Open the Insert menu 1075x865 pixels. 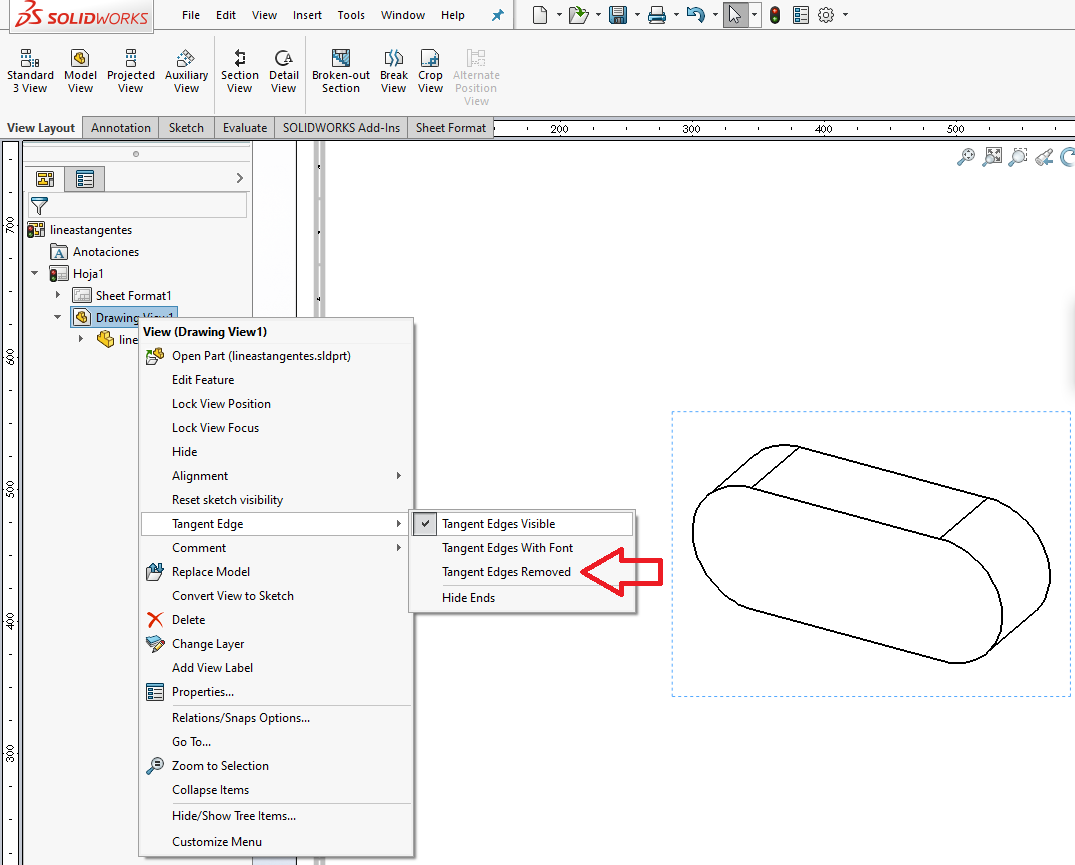307,15
